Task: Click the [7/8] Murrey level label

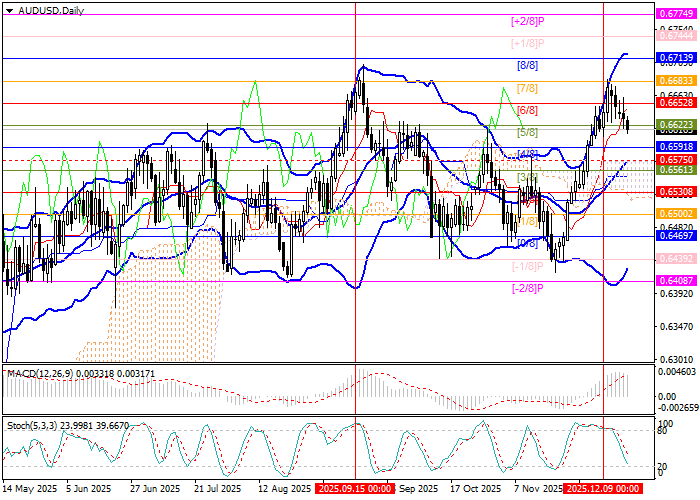Action: pyautogui.click(x=527, y=88)
